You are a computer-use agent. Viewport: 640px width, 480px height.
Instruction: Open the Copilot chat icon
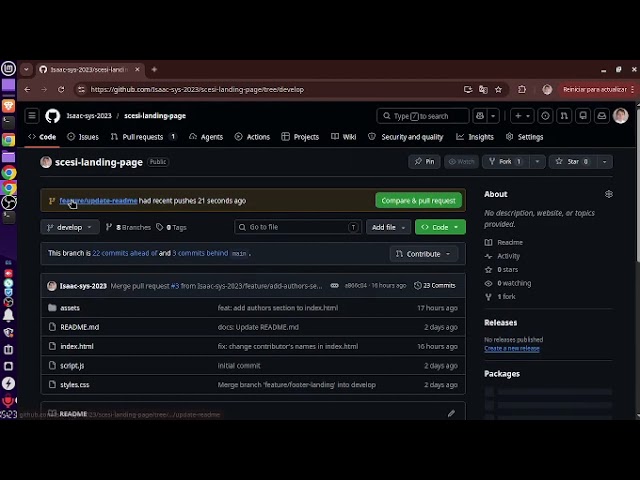480,116
